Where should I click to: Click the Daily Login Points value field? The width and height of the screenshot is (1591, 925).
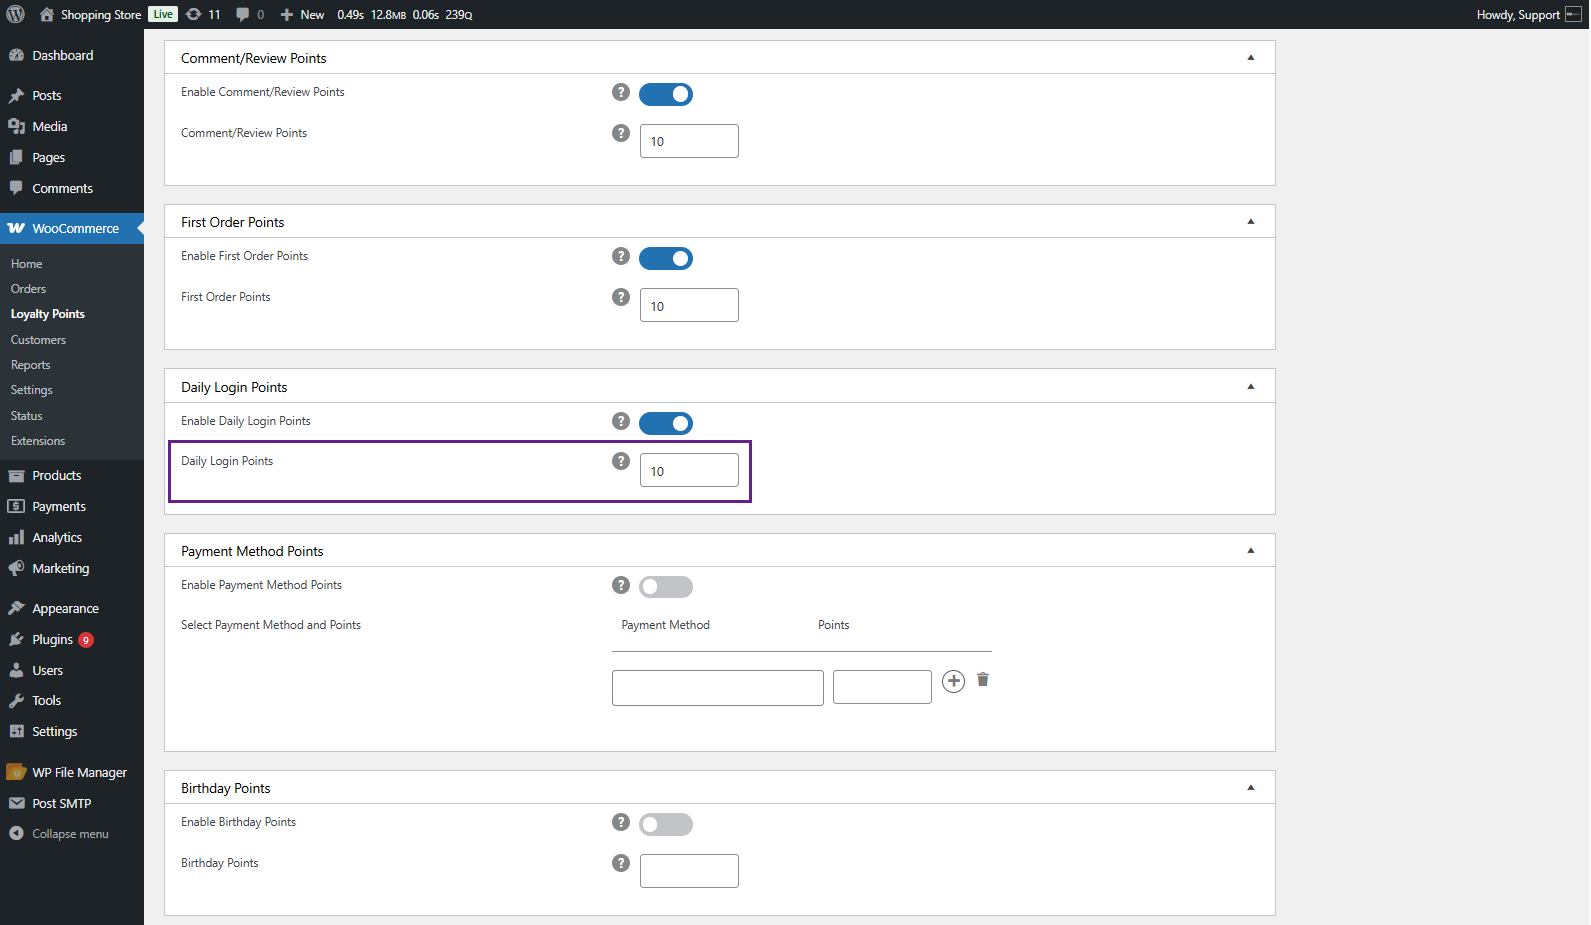pyautogui.click(x=689, y=470)
